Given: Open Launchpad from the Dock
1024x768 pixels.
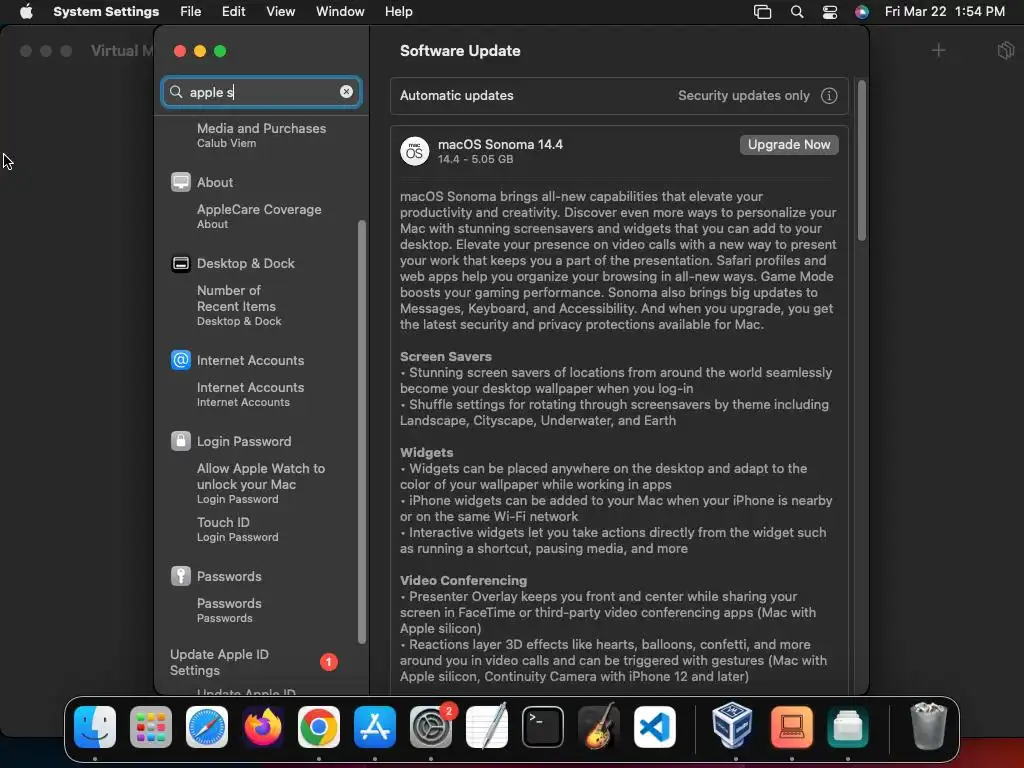Looking at the screenshot, I should [151, 727].
